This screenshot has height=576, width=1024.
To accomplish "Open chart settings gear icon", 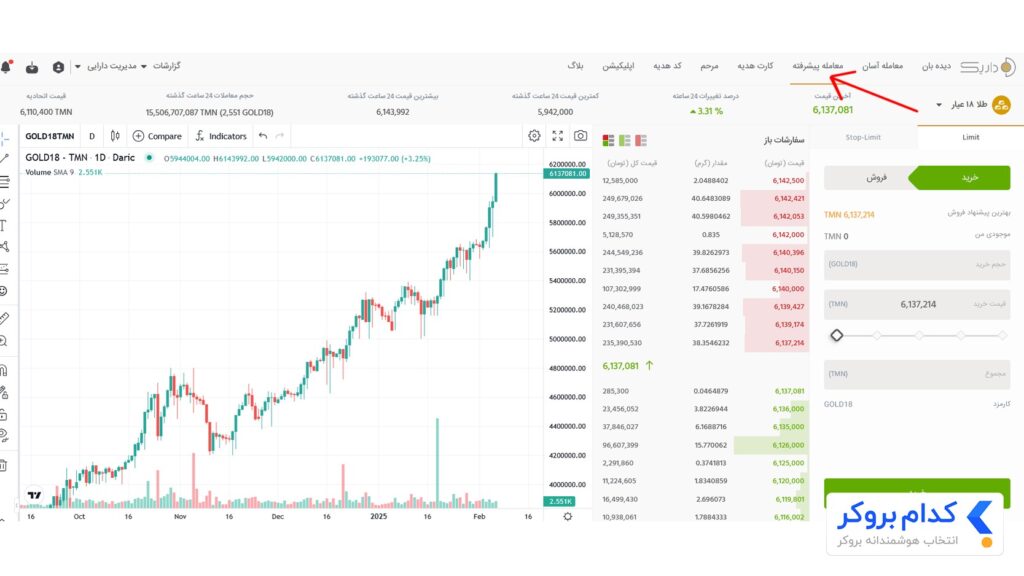I will [534, 136].
